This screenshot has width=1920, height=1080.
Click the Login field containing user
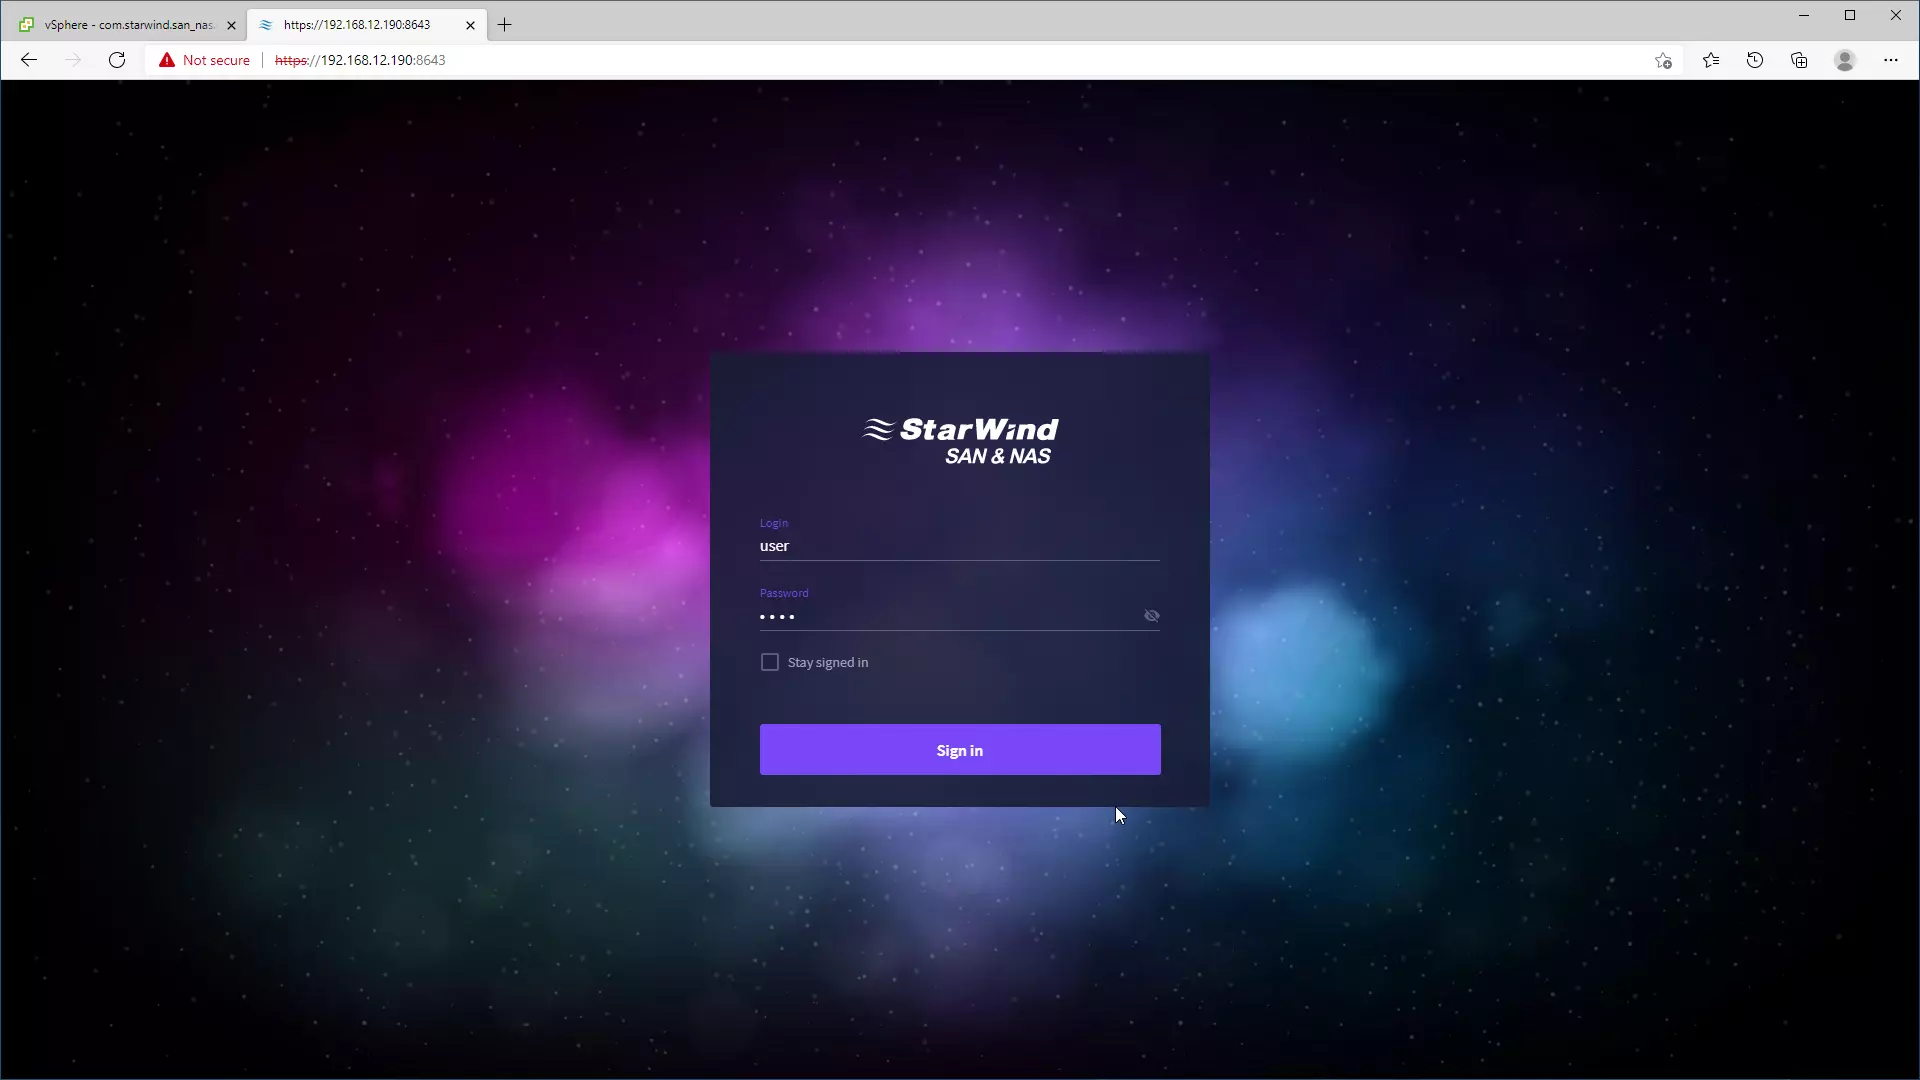click(x=959, y=546)
